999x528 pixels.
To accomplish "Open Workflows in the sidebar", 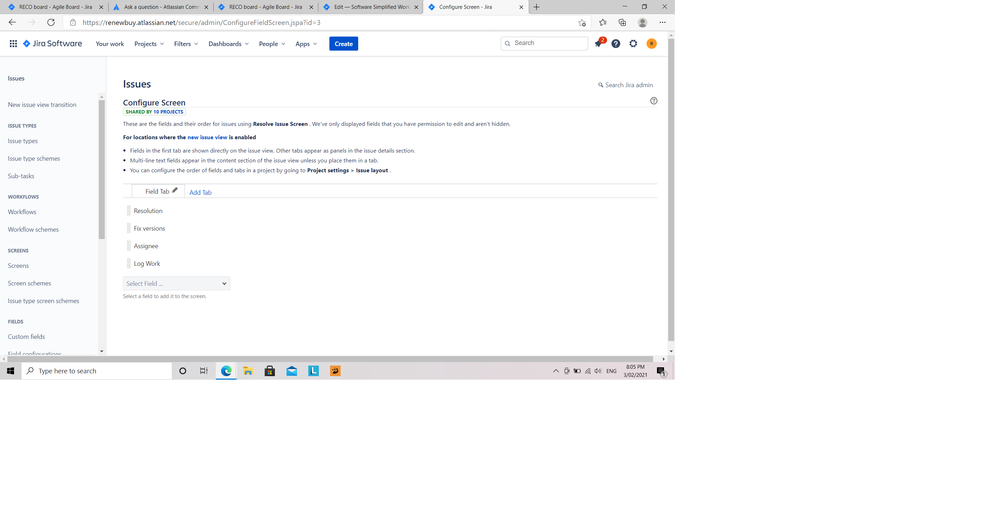I will click(x=22, y=211).
